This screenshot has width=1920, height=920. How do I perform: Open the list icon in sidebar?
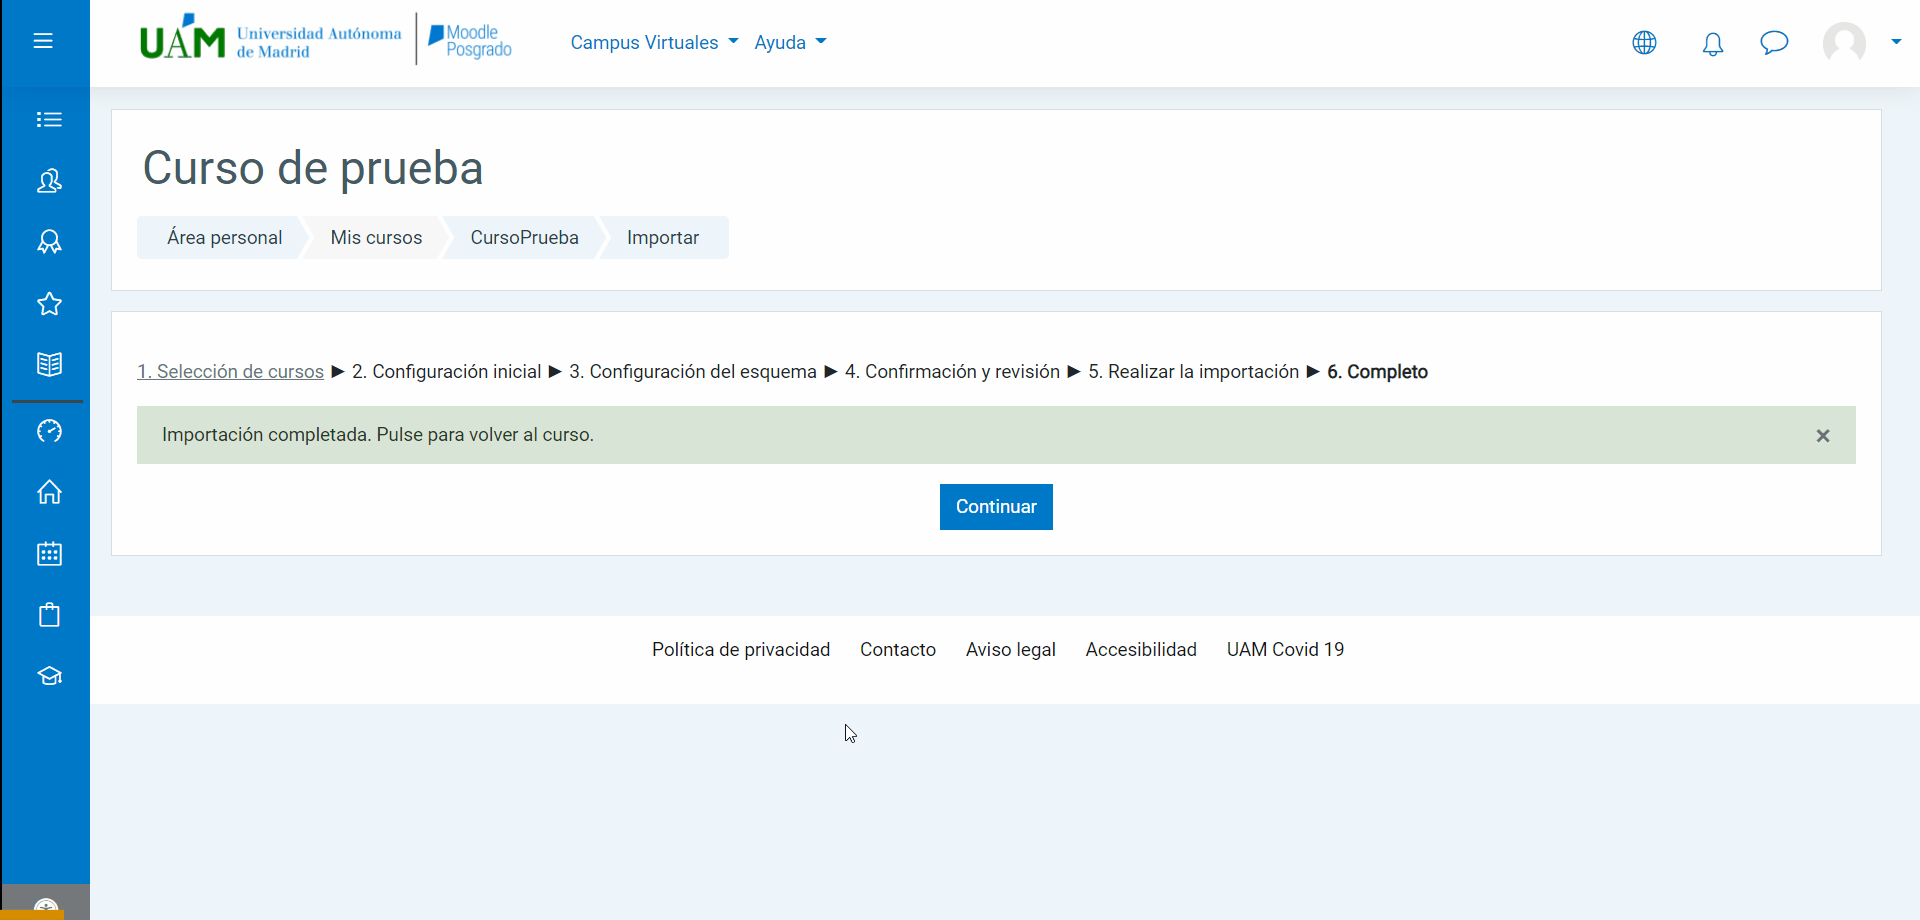[49, 120]
